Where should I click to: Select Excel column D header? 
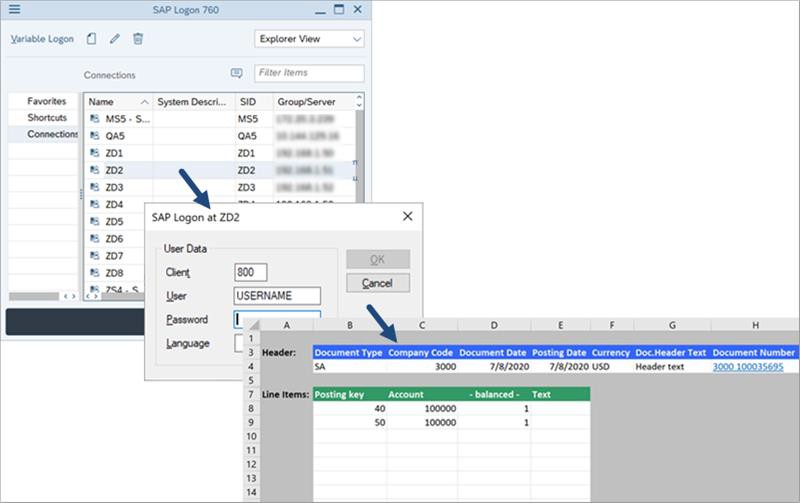coord(493,325)
